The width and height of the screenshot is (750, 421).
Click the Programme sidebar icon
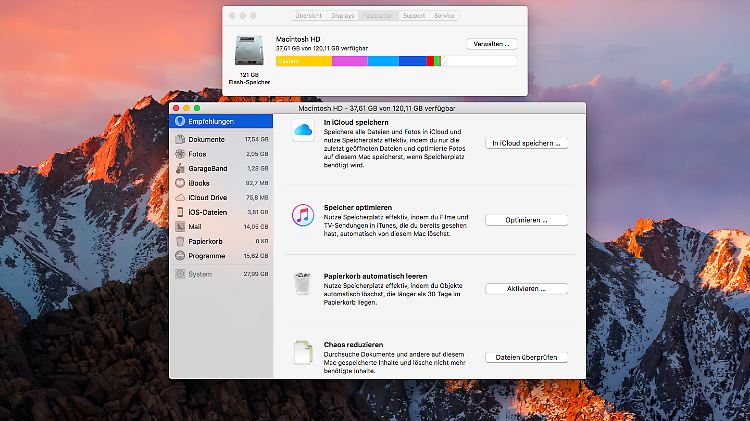[x=180, y=256]
